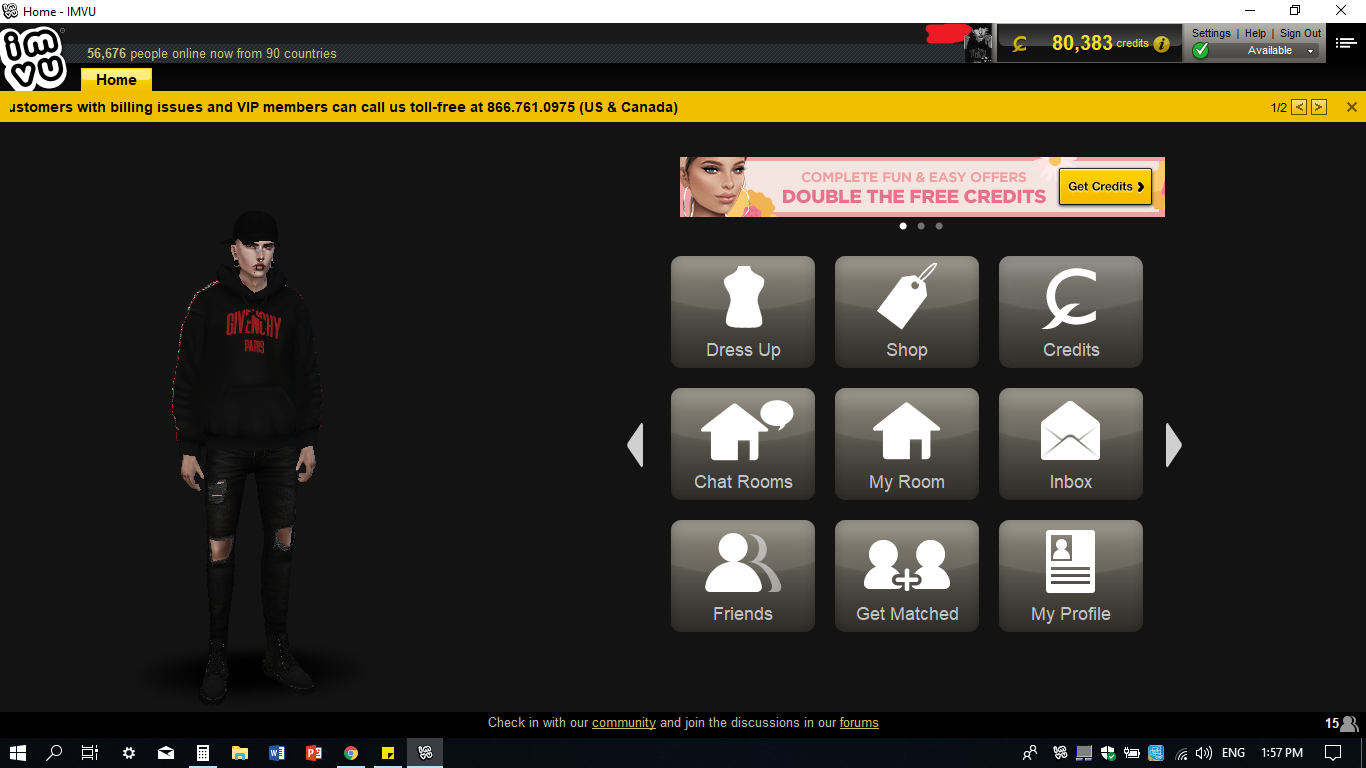This screenshot has height=768, width=1366.
Task: Open Settings from the top bar
Action: point(1211,32)
